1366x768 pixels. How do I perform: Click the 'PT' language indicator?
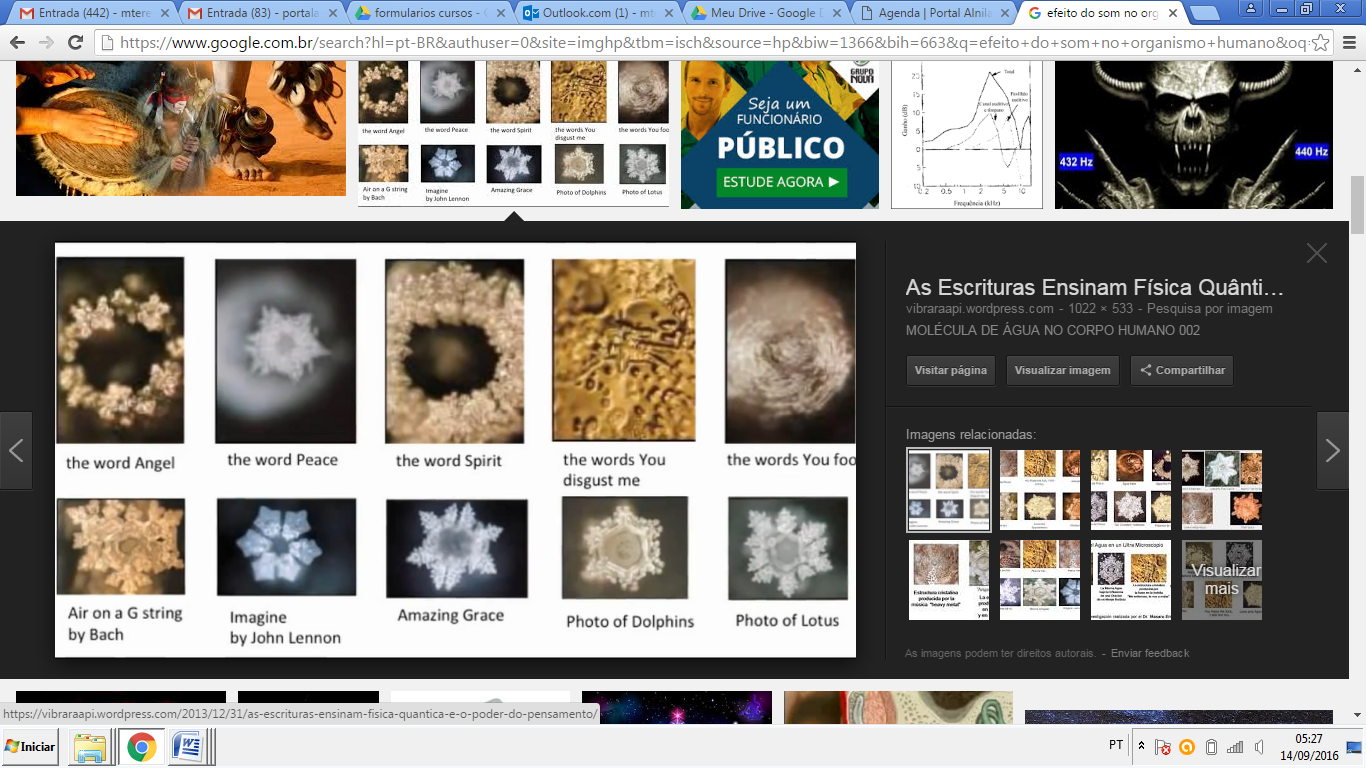1116,746
